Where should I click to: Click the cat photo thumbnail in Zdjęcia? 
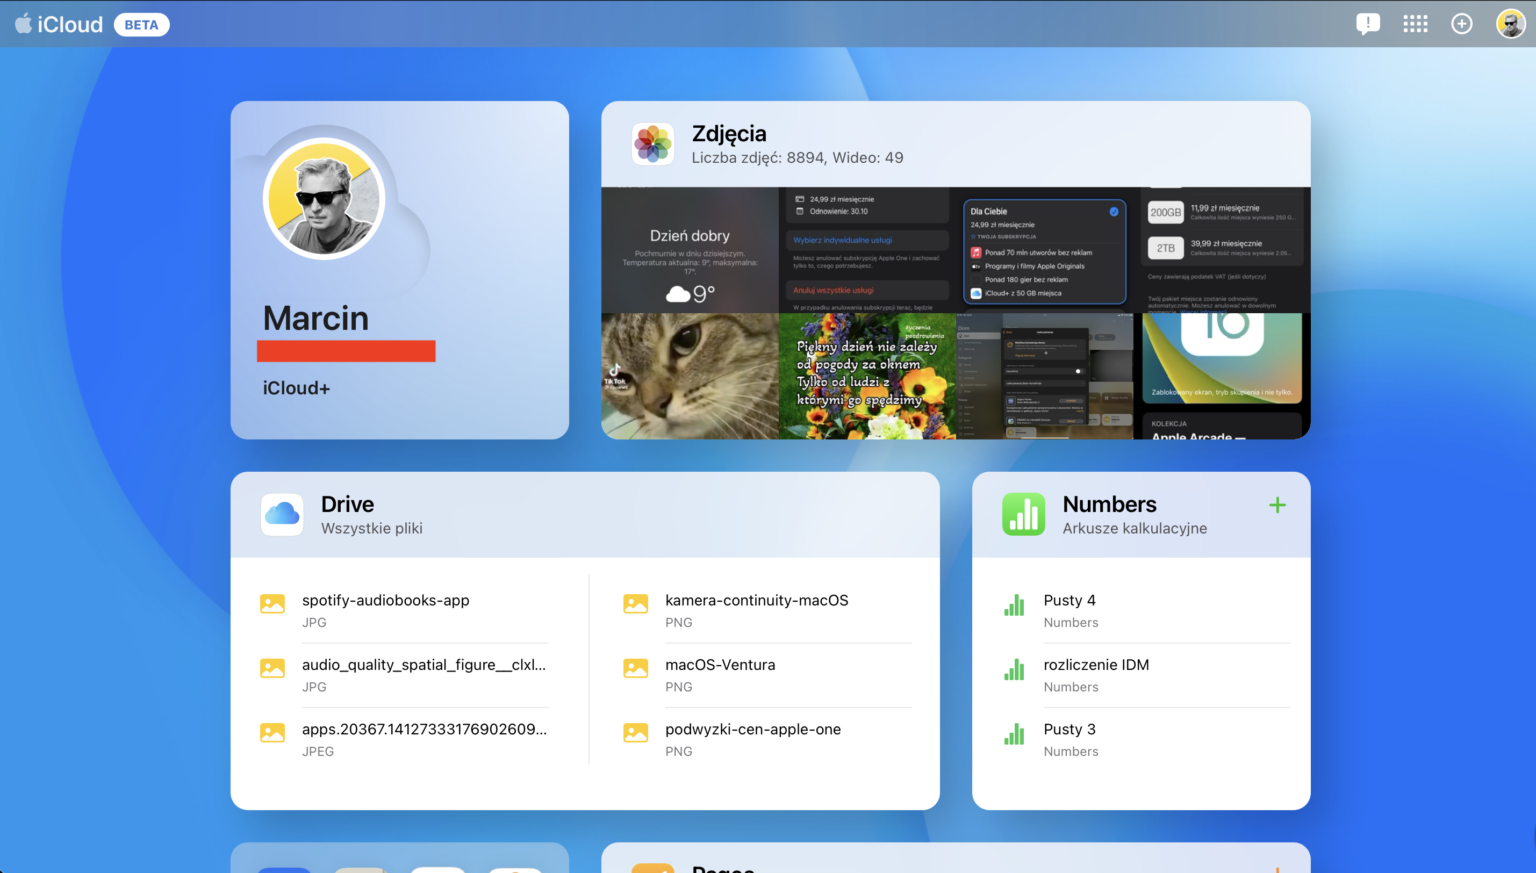point(690,376)
